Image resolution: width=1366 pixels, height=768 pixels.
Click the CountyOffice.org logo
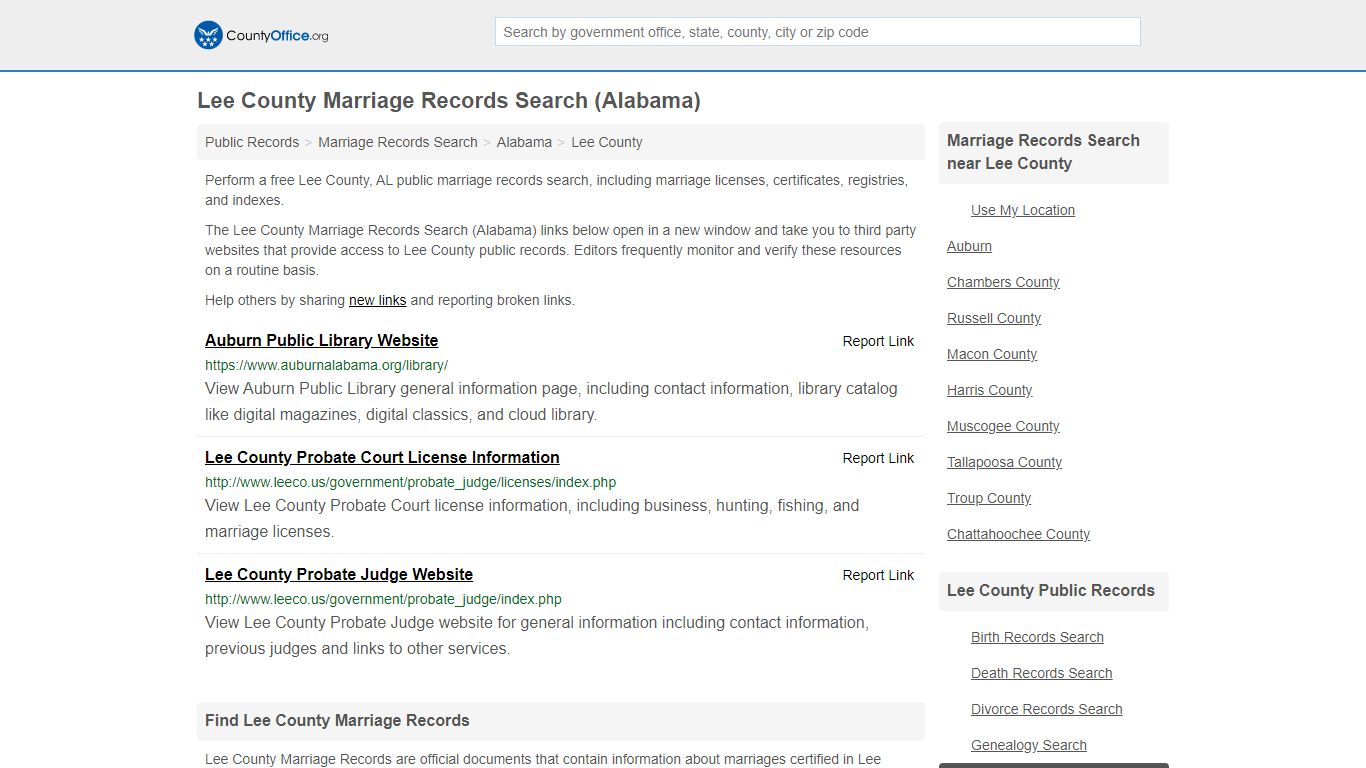261,35
